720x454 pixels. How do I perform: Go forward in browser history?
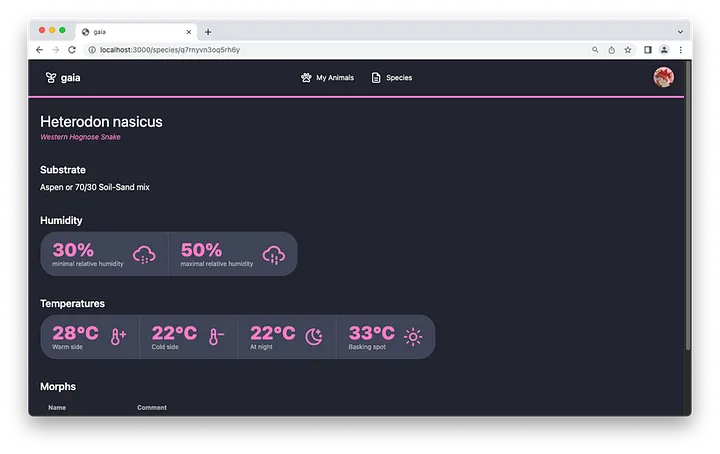[x=56, y=50]
